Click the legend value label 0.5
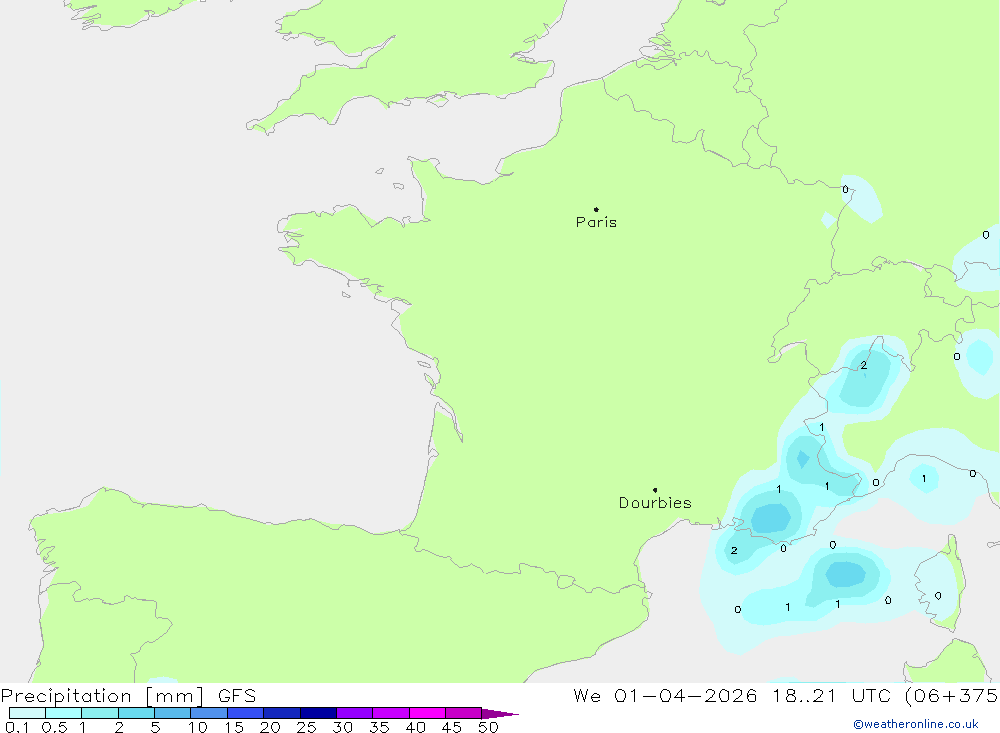The width and height of the screenshot is (1000, 733). tap(54, 727)
